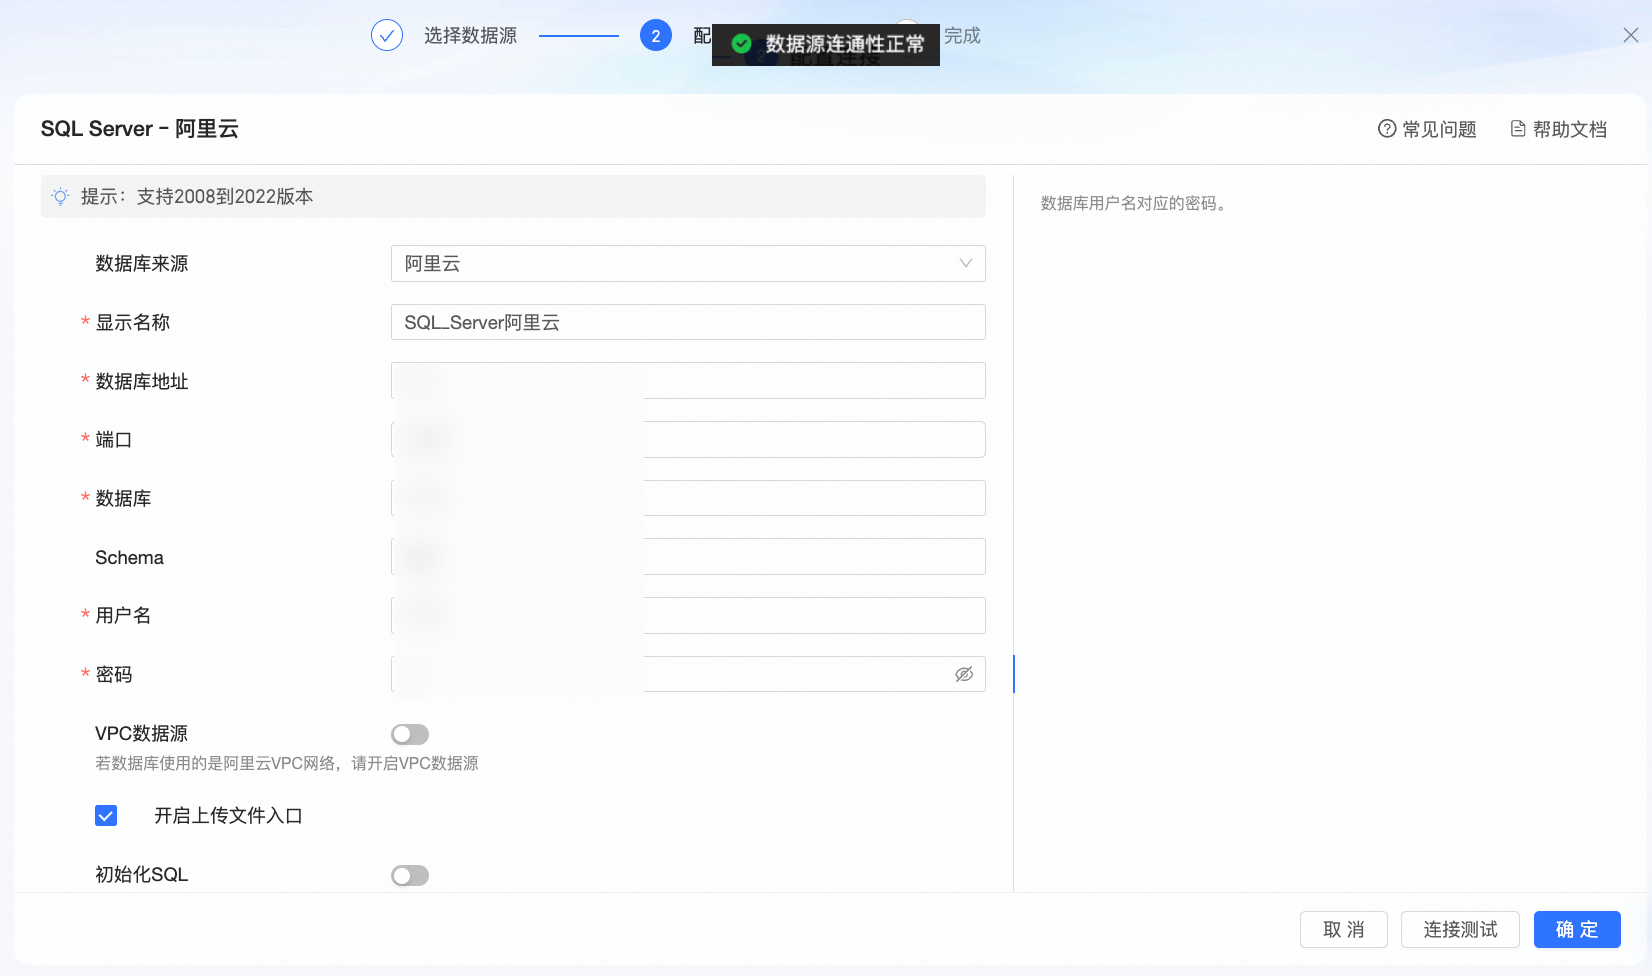
Task: Click the step 2 circle indicator
Action: tap(656, 36)
